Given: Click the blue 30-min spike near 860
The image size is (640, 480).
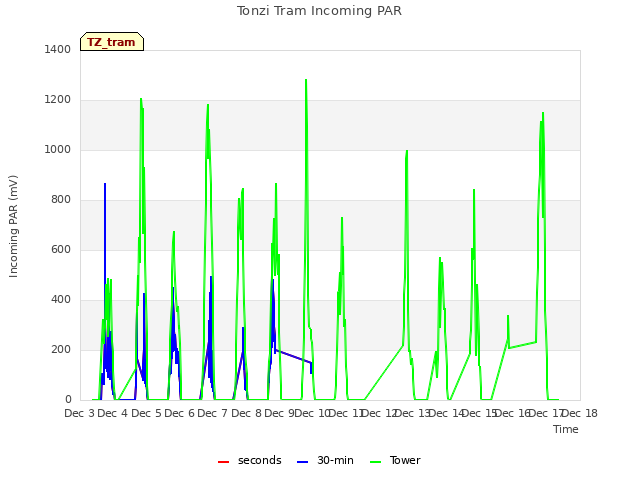Looking at the screenshot, I should (x=105, y=184).
